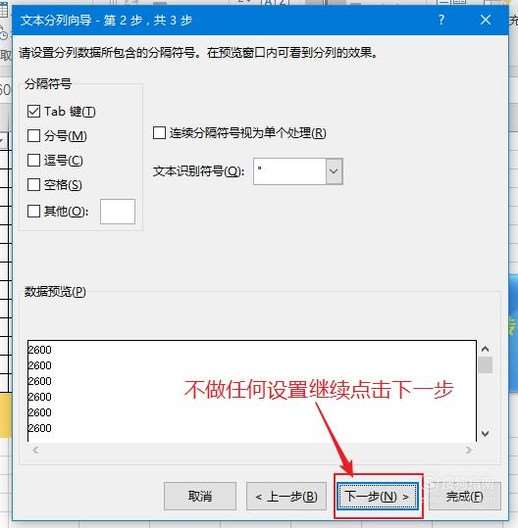Click the horizontal scroll right arrow
Screen dimensions: 518x528
[x=468, y=450]
